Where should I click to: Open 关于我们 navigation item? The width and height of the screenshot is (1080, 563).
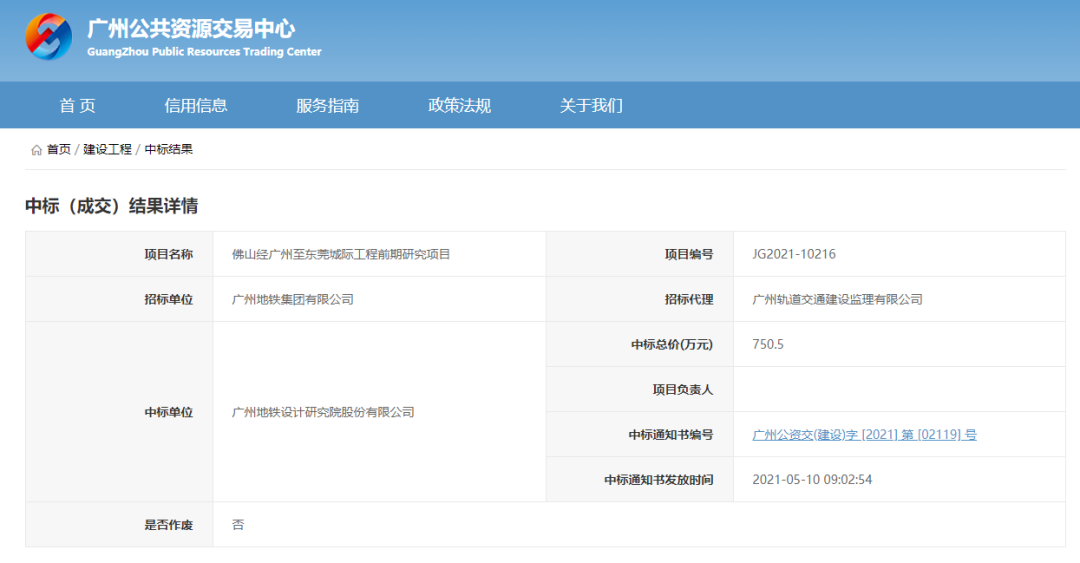coord(591,105)
